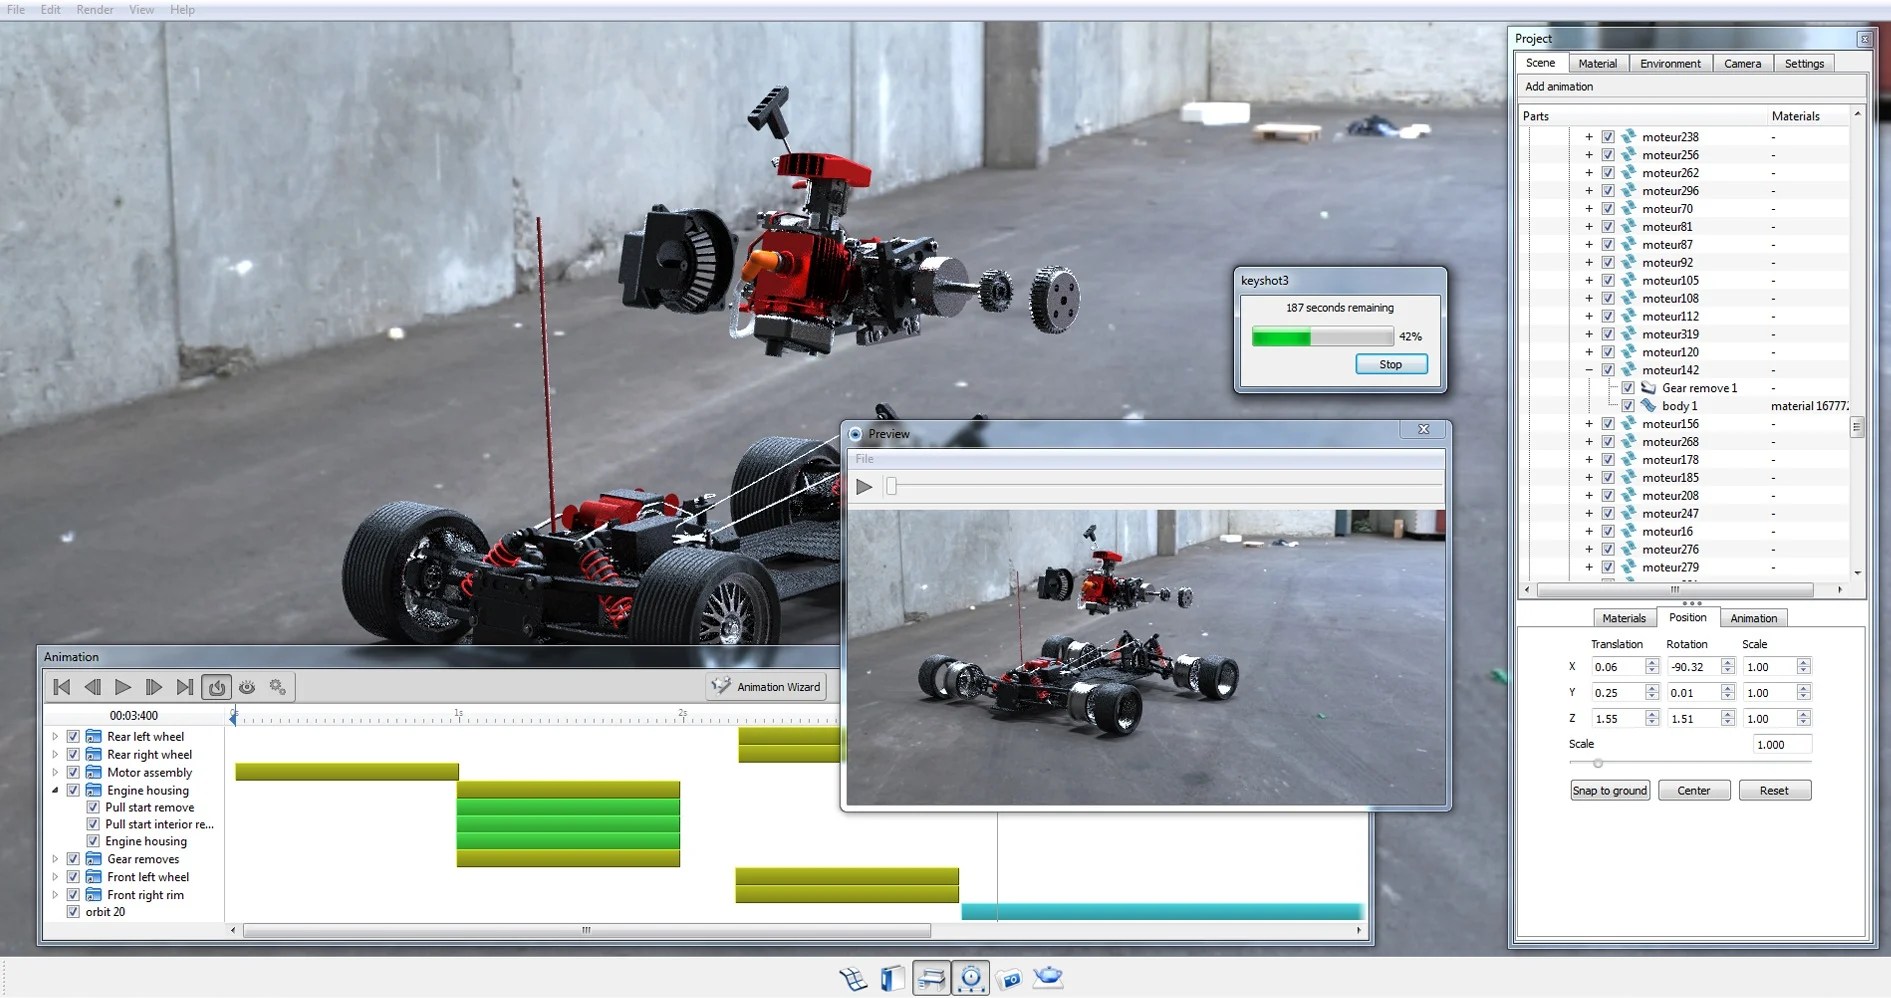Click Snap to ground button
Viewport: 1891px width, 998px height.
point(1610,790)
